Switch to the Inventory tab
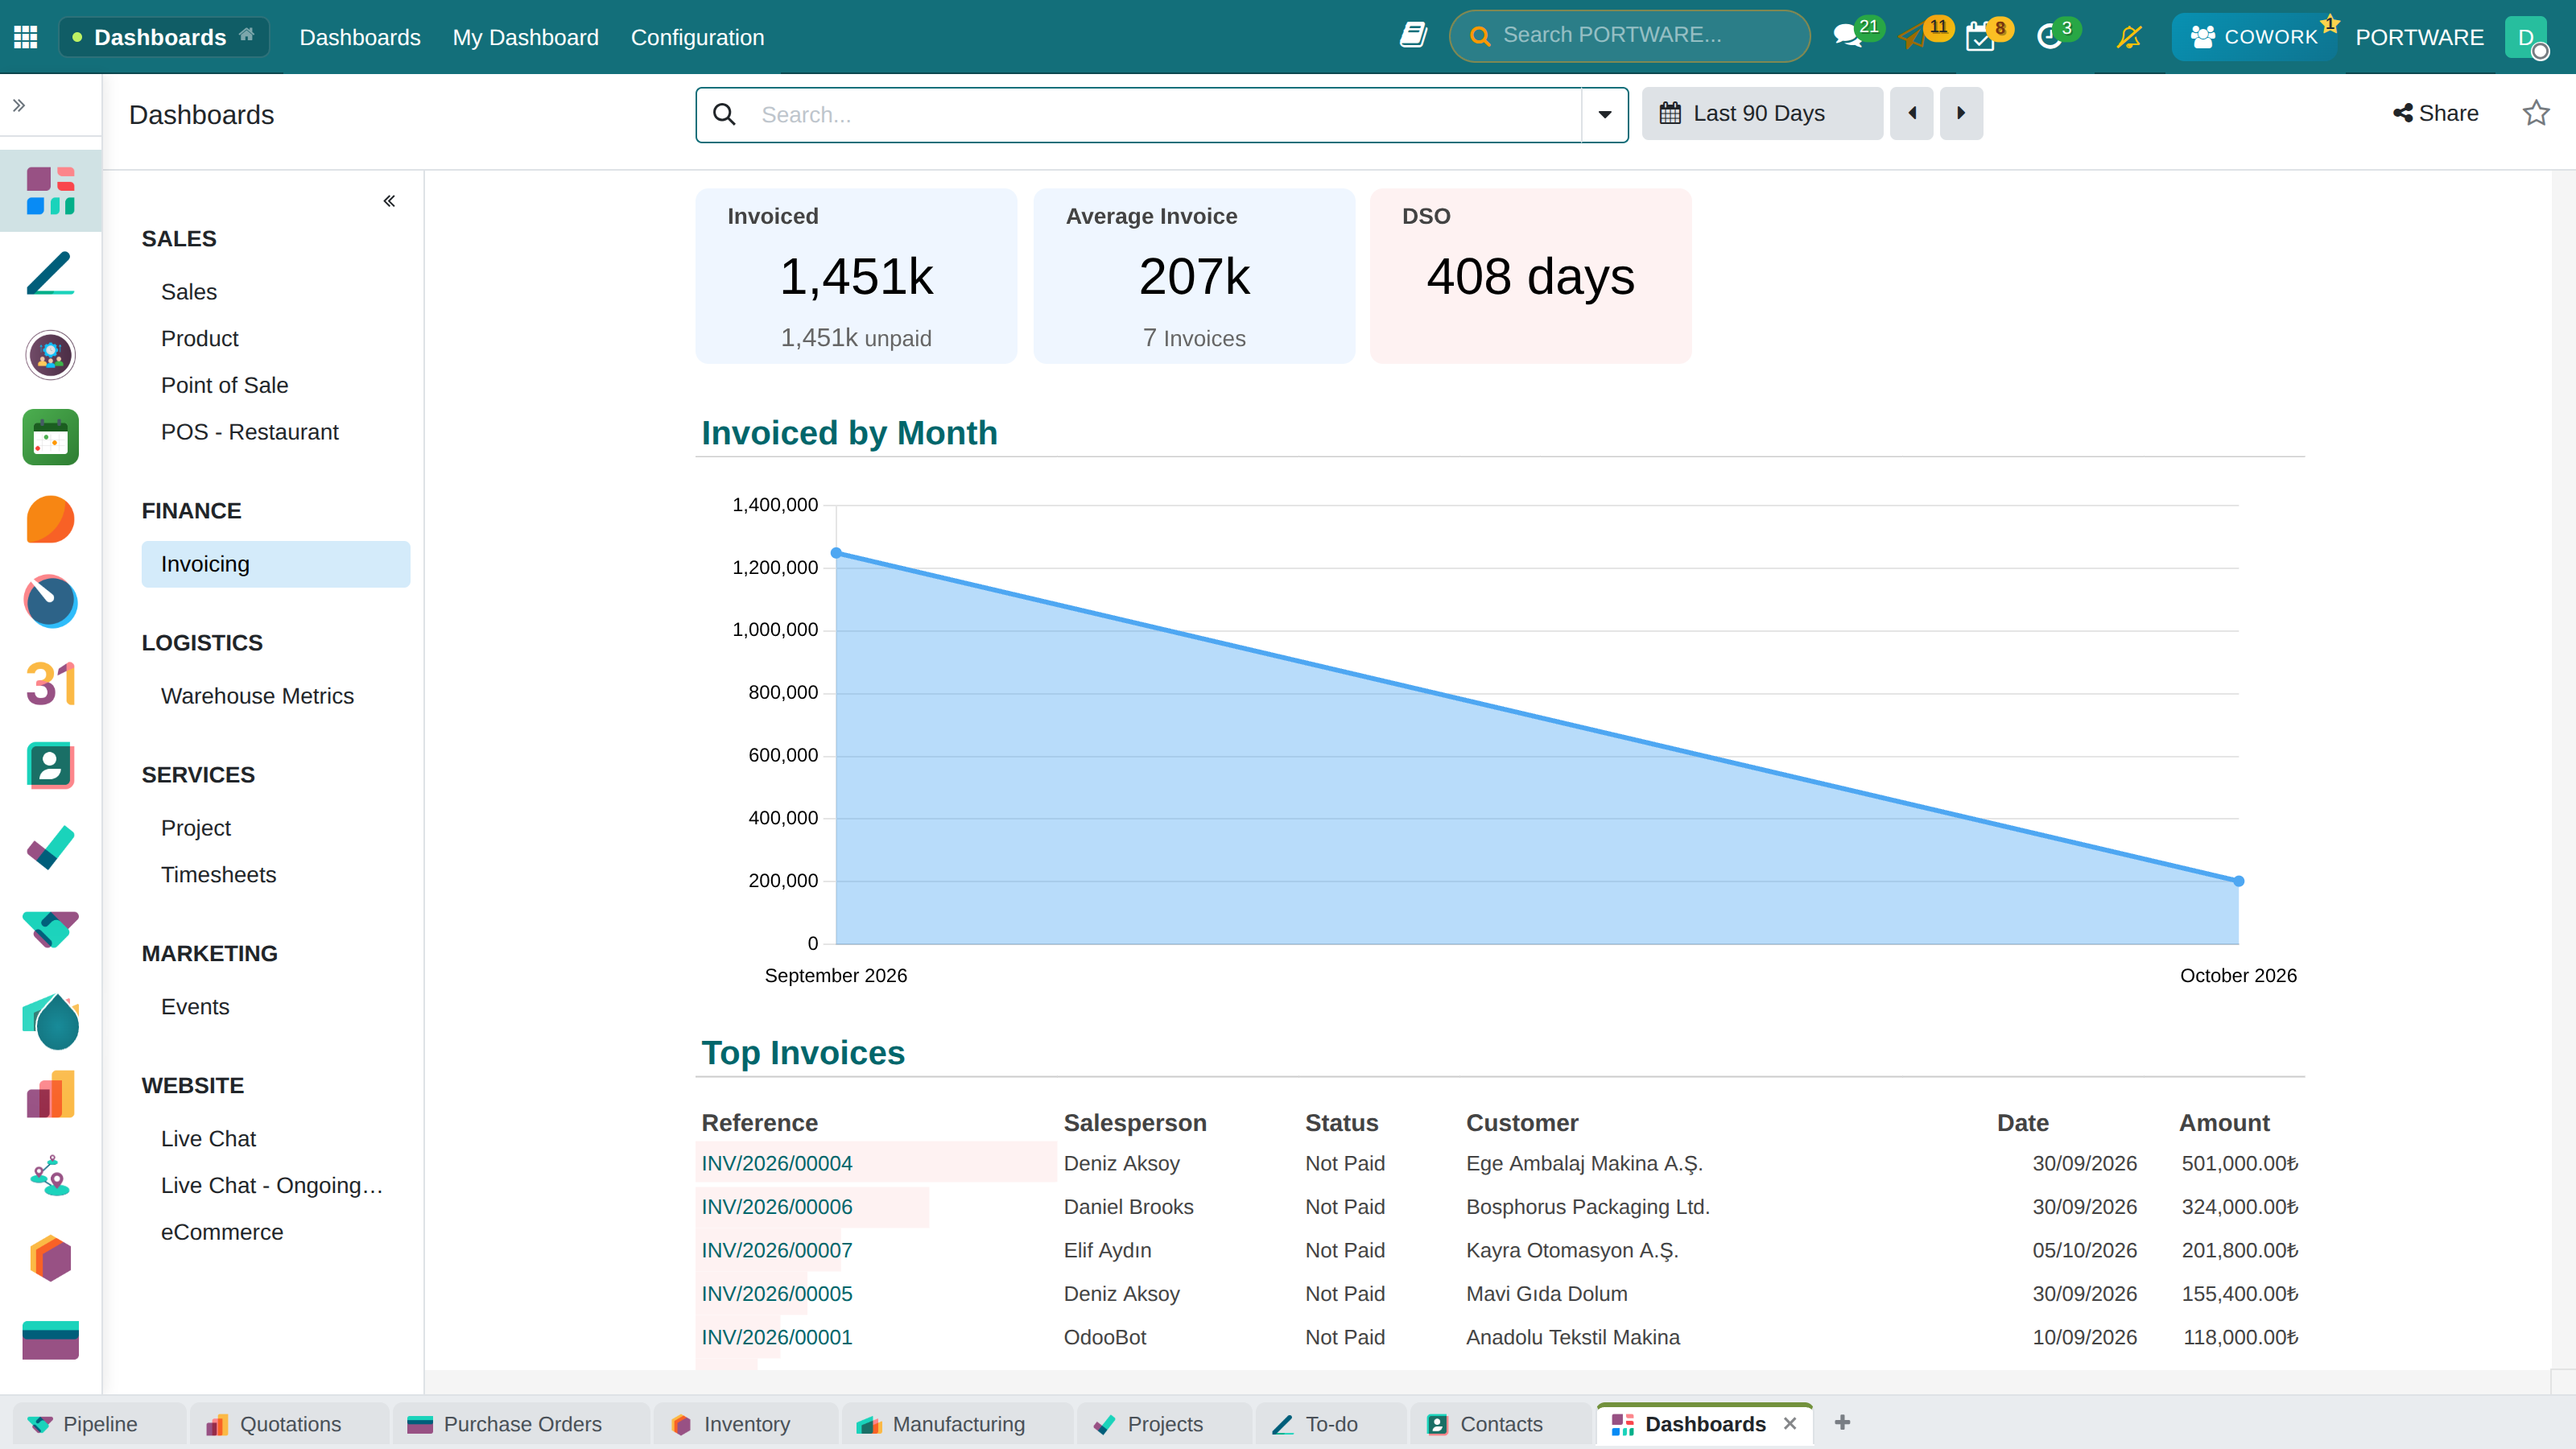The height and width of the screenshot is (1449, 2576). [745, 1424]
